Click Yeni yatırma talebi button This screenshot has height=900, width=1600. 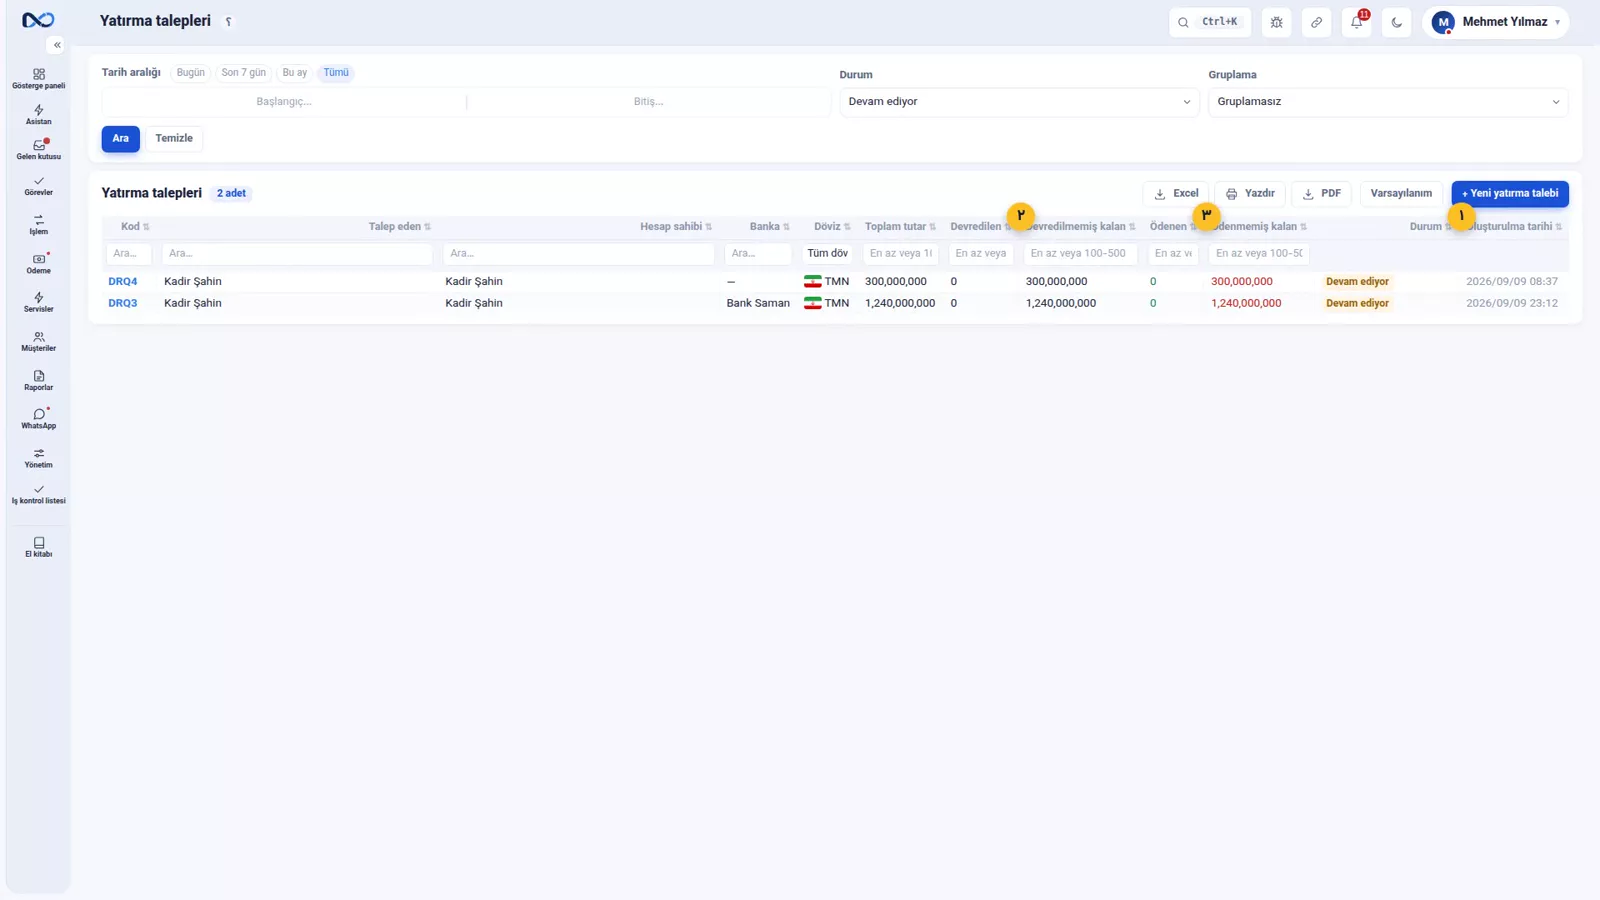1510,194
